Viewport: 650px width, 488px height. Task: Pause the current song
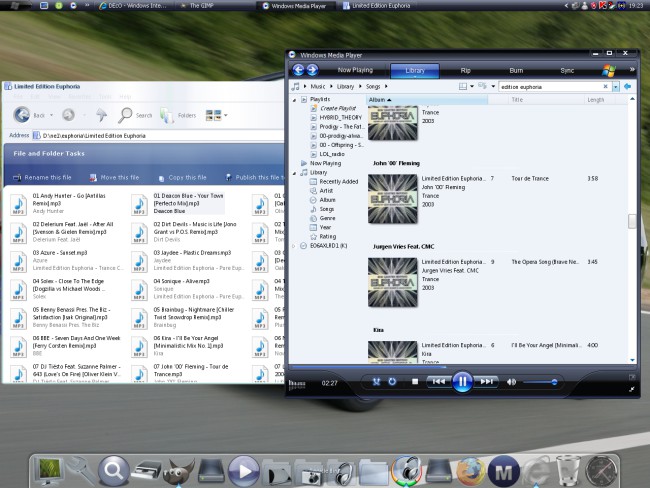pos(462,381)
